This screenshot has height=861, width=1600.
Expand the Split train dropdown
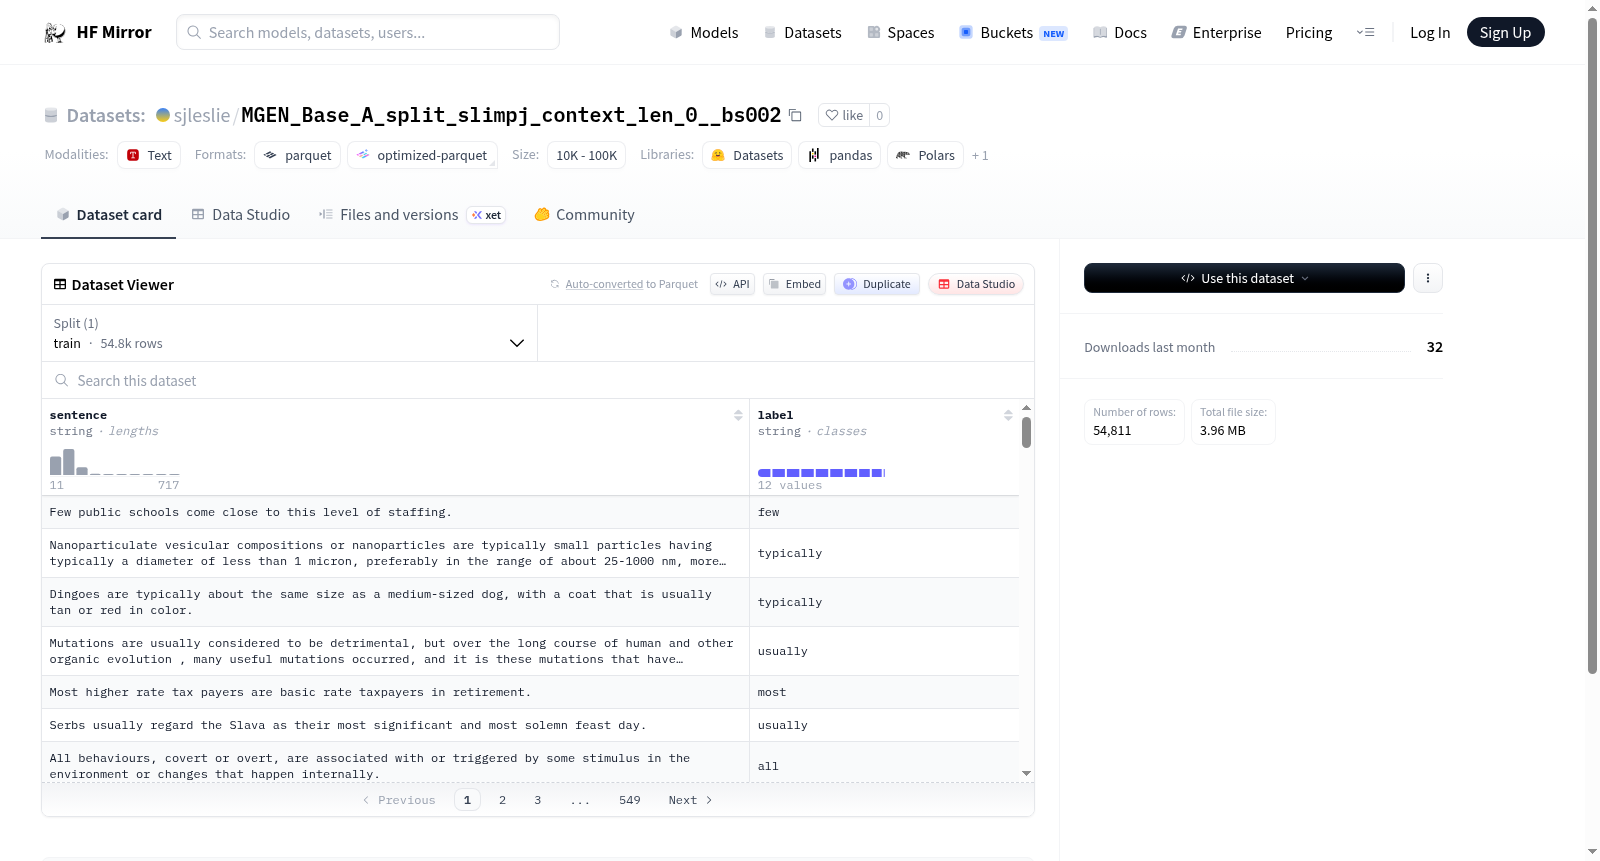click(289, 333)
